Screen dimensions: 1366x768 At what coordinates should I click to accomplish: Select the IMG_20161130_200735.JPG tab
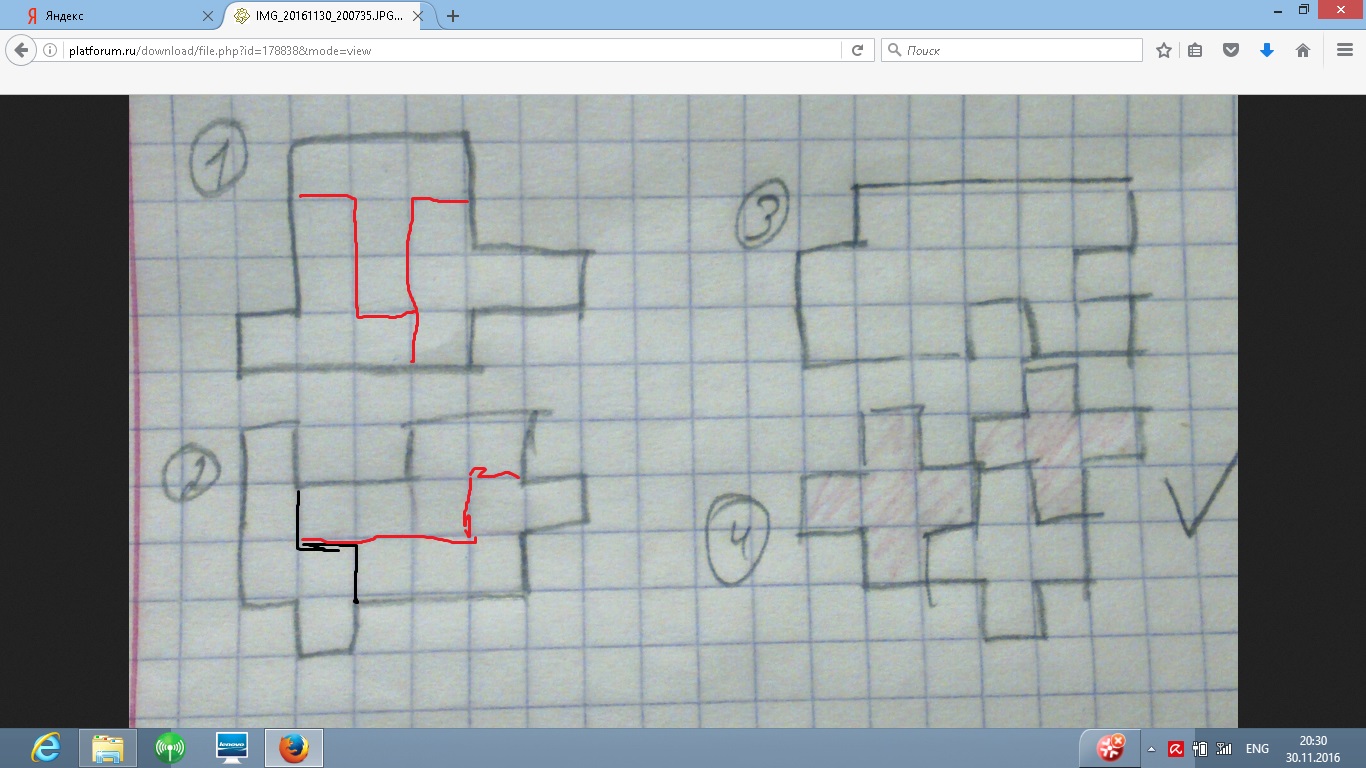(x=320, y=16)
